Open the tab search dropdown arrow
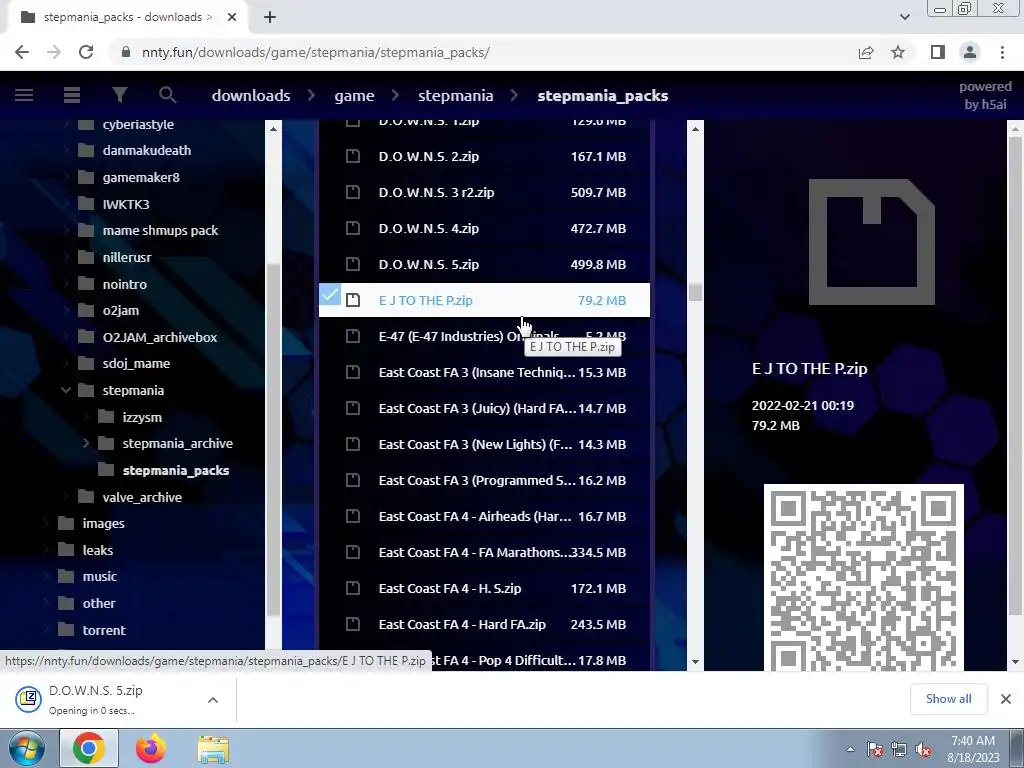 coord(904,17)
